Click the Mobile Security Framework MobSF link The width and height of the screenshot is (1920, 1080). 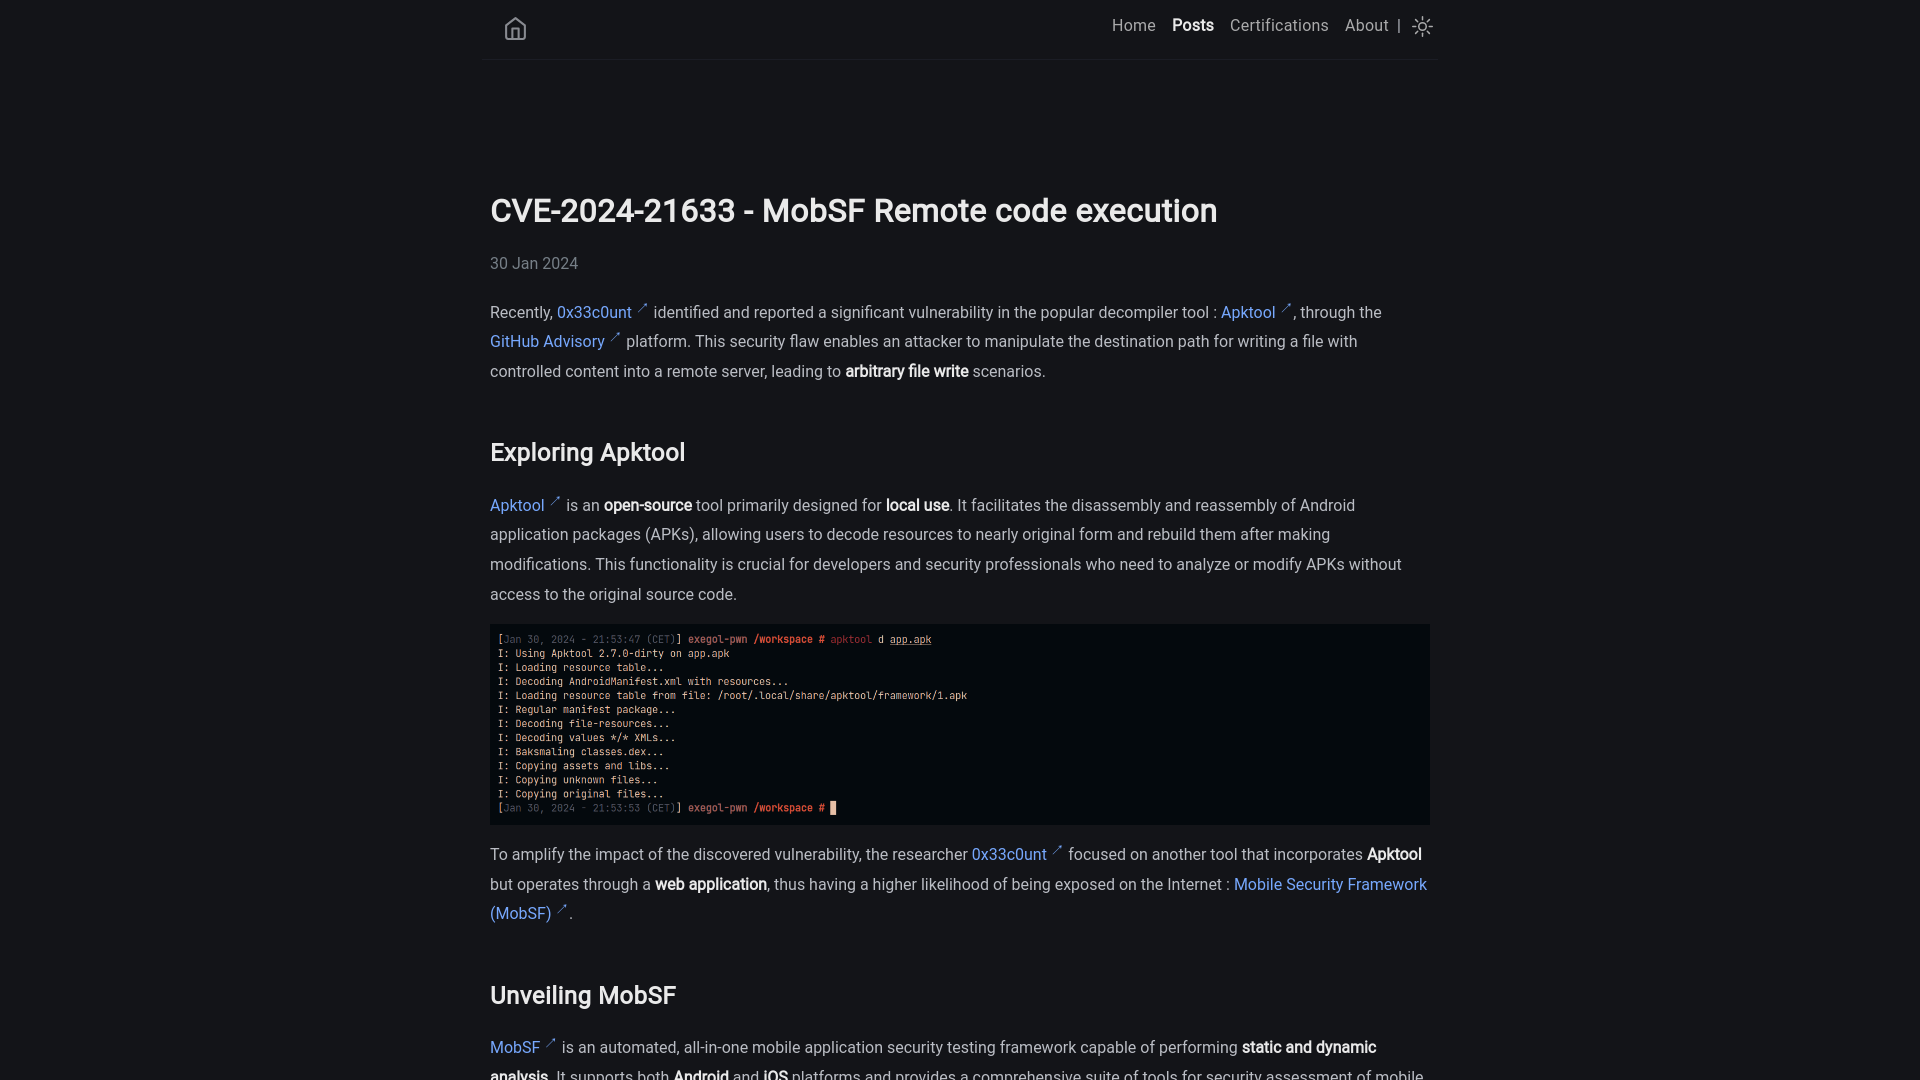[x=1329, y=884]
